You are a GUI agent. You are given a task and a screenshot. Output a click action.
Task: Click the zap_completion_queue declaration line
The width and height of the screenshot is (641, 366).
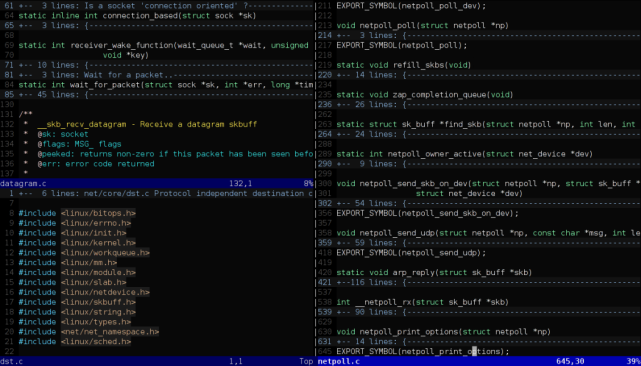pos(425,94)
